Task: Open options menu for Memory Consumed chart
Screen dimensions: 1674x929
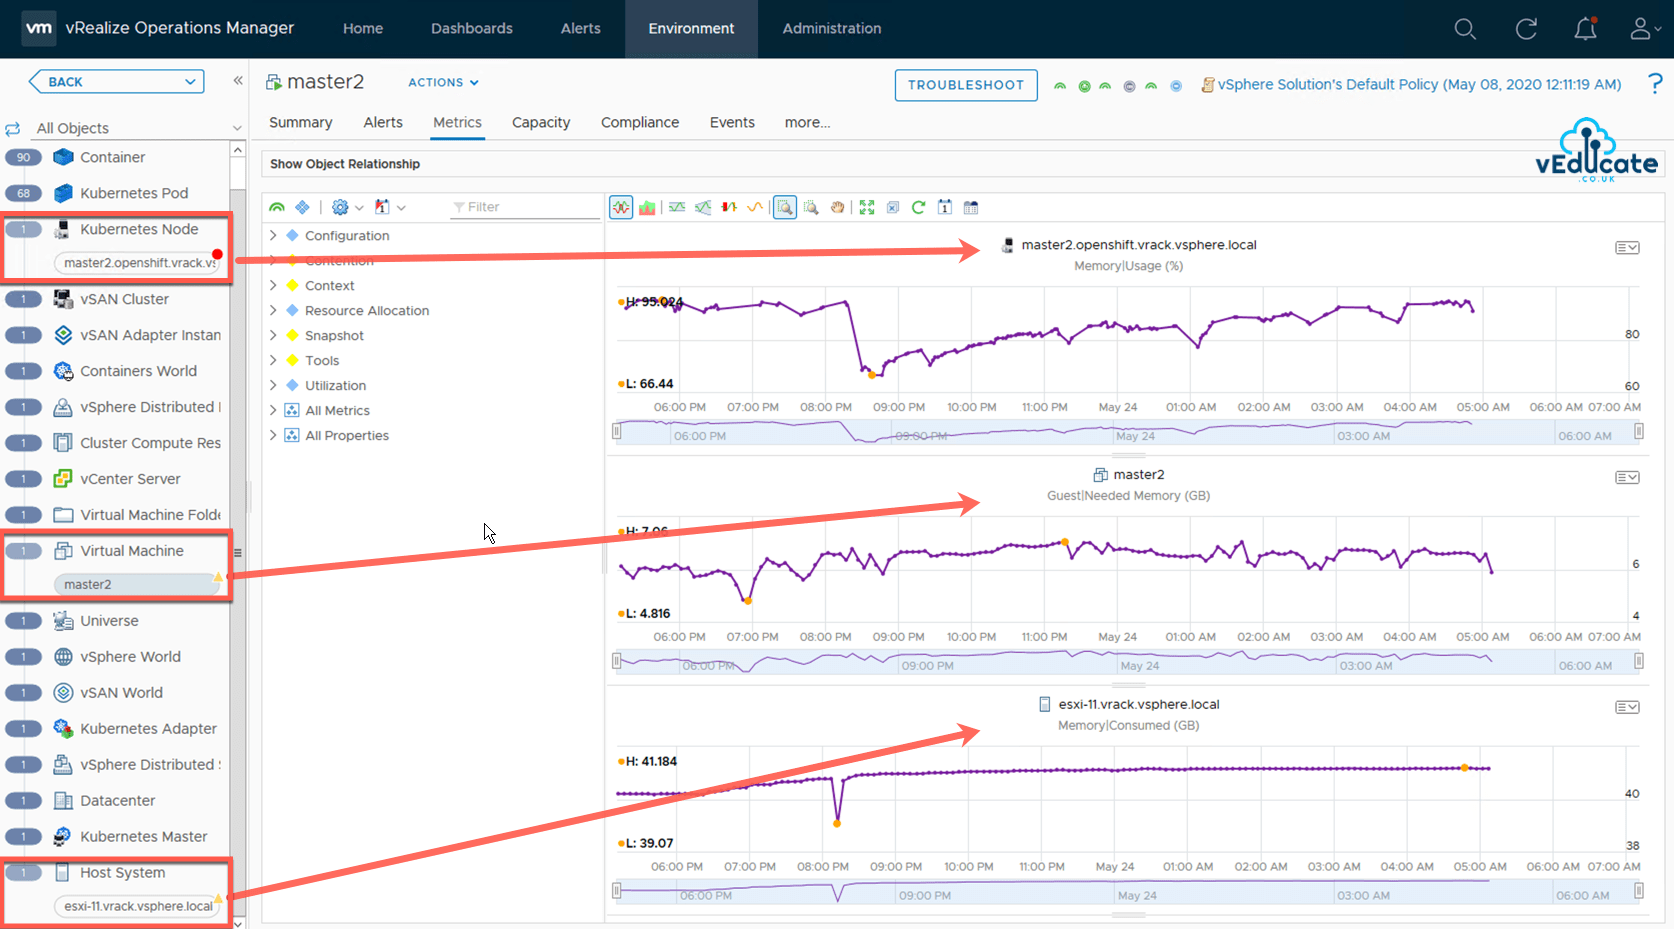Action: (x=1627, y=707)
